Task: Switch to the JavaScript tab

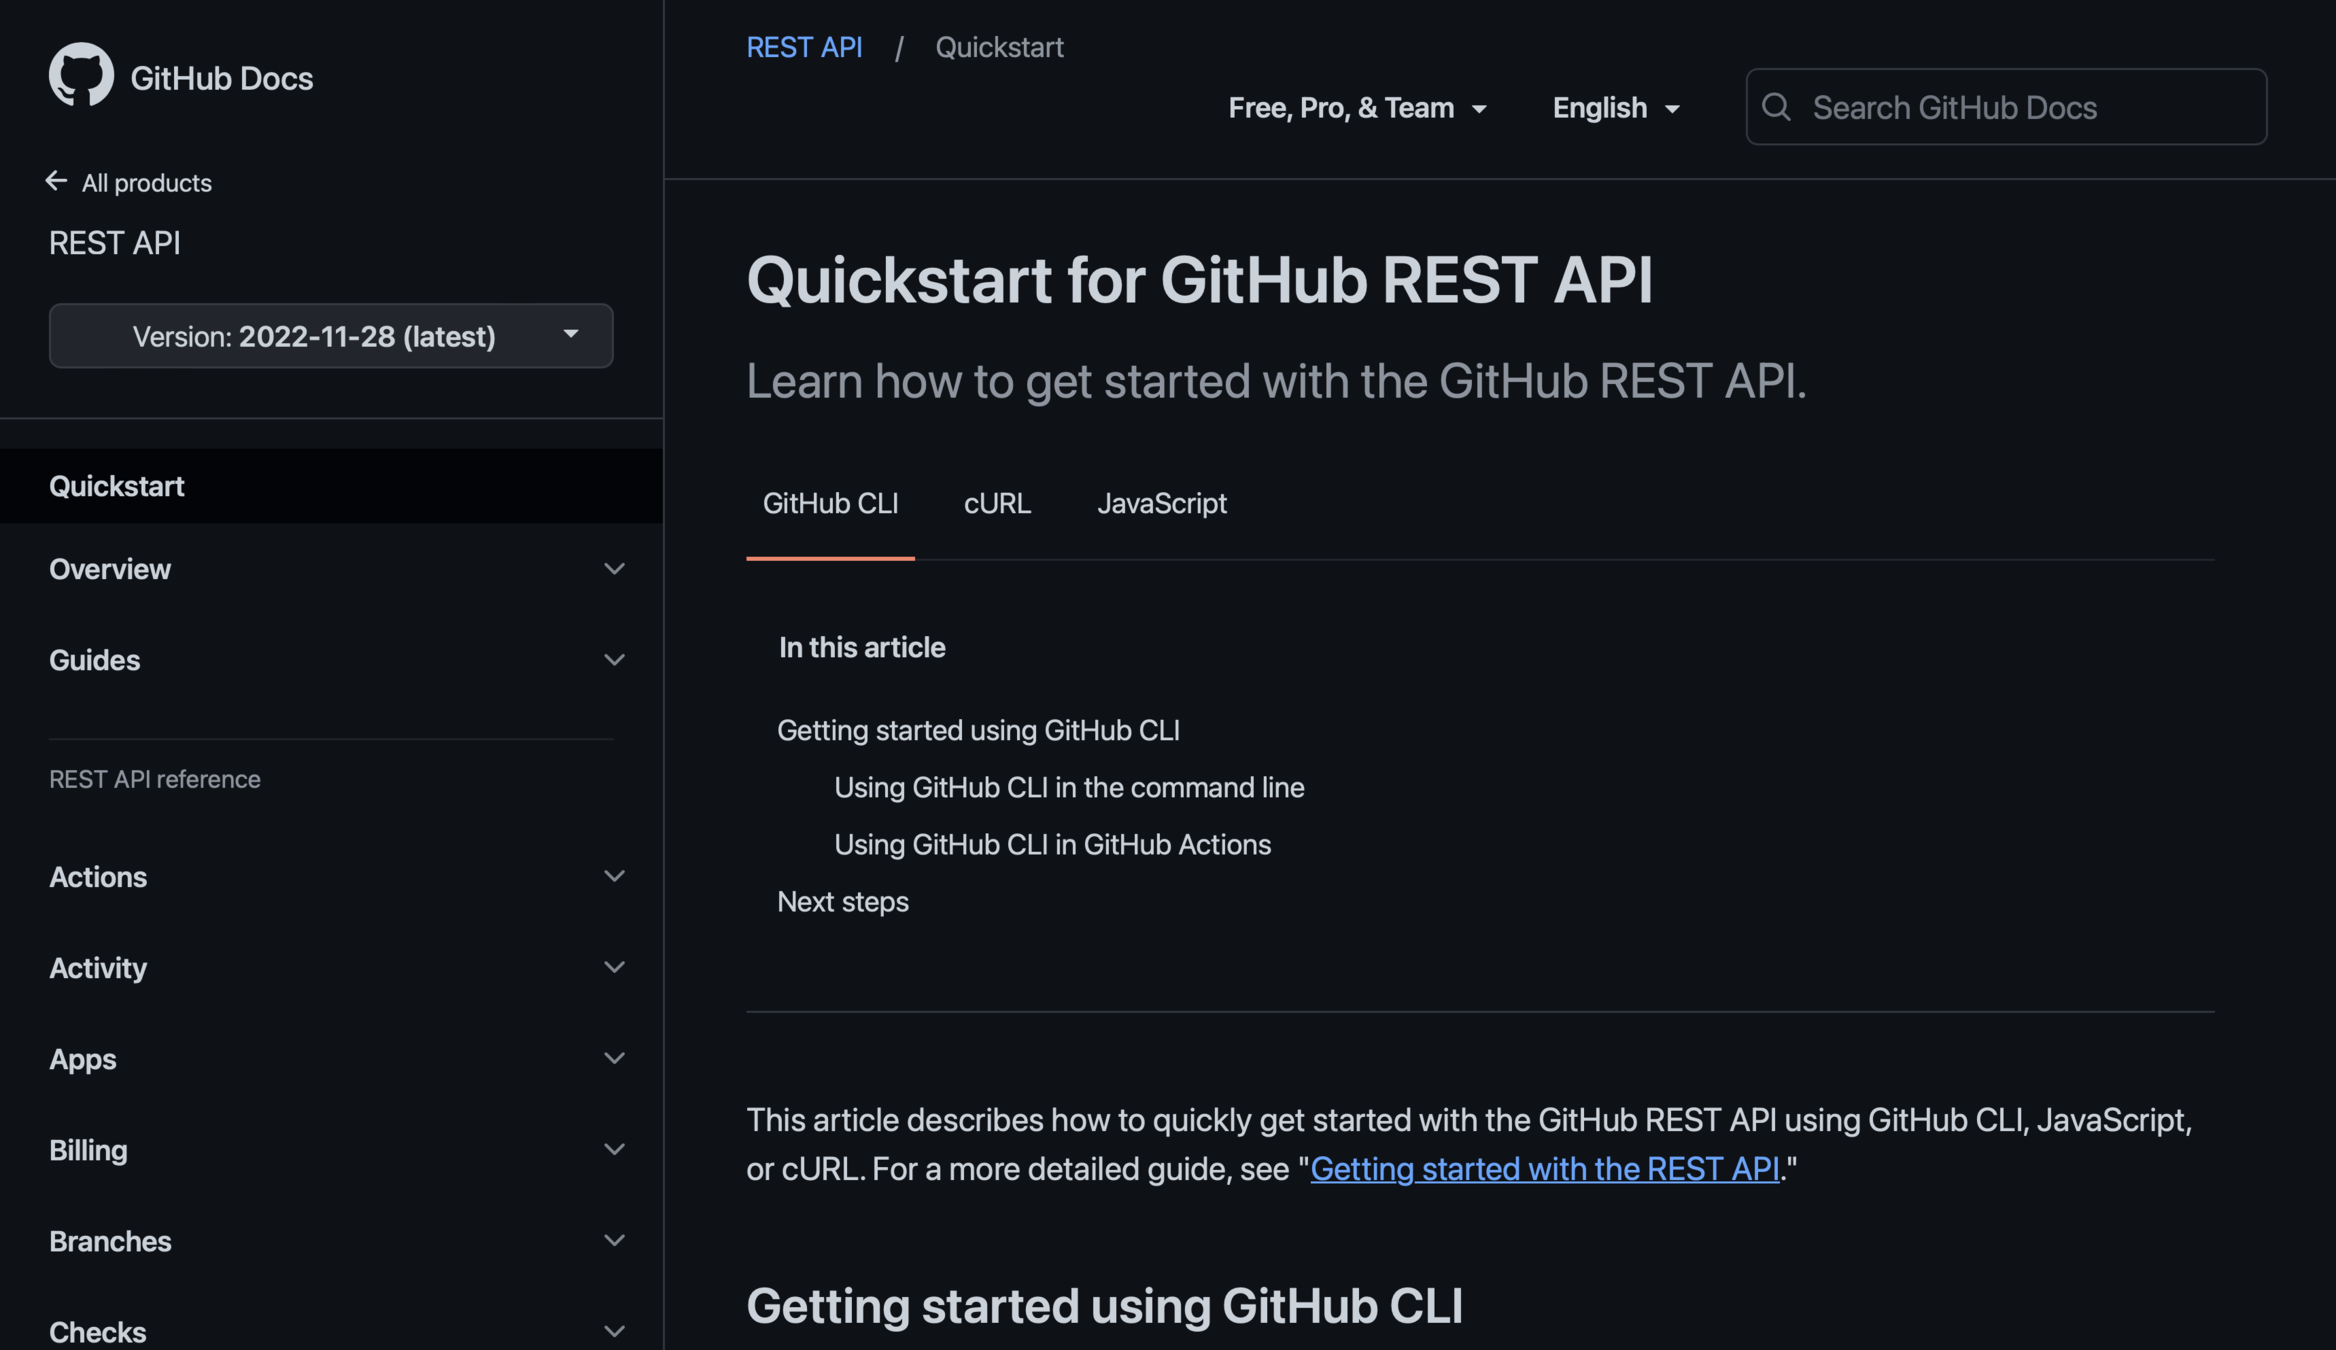Action: 1161,503
